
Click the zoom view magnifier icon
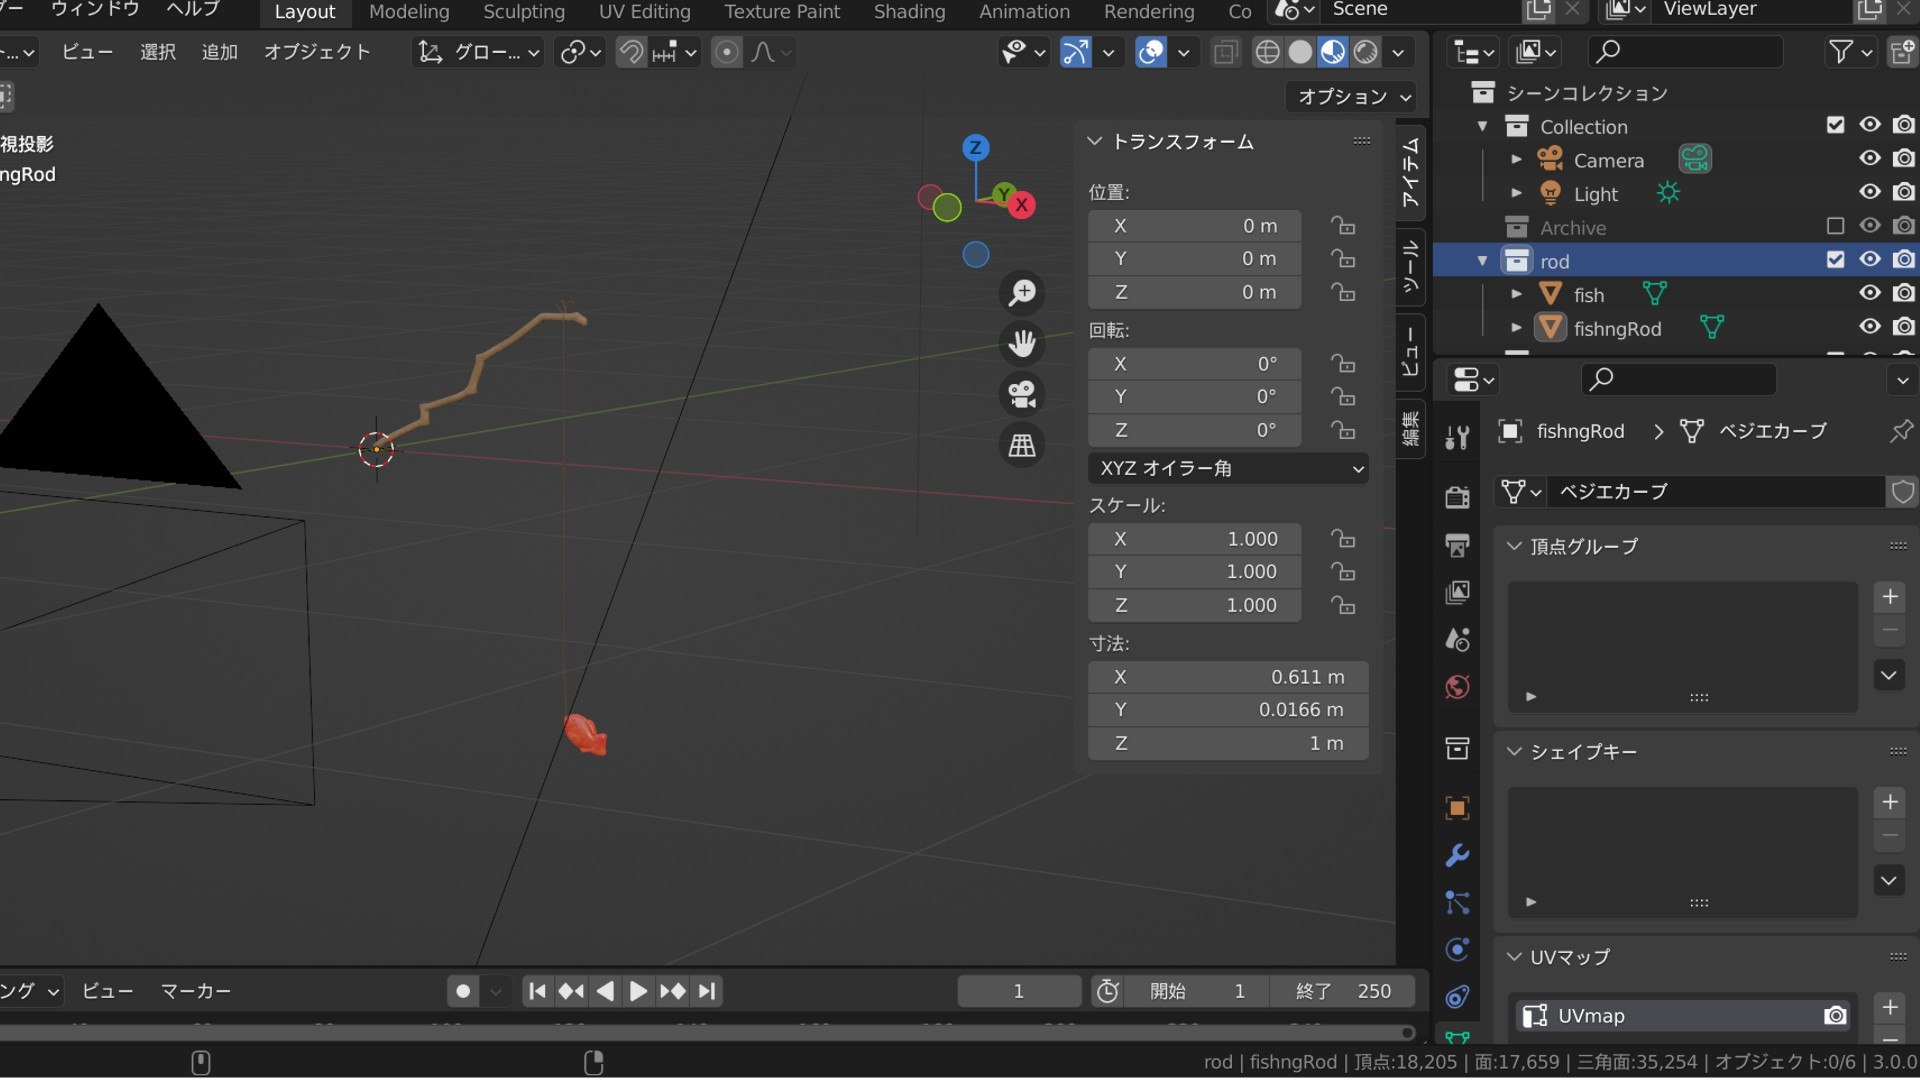pos(1022,293)
